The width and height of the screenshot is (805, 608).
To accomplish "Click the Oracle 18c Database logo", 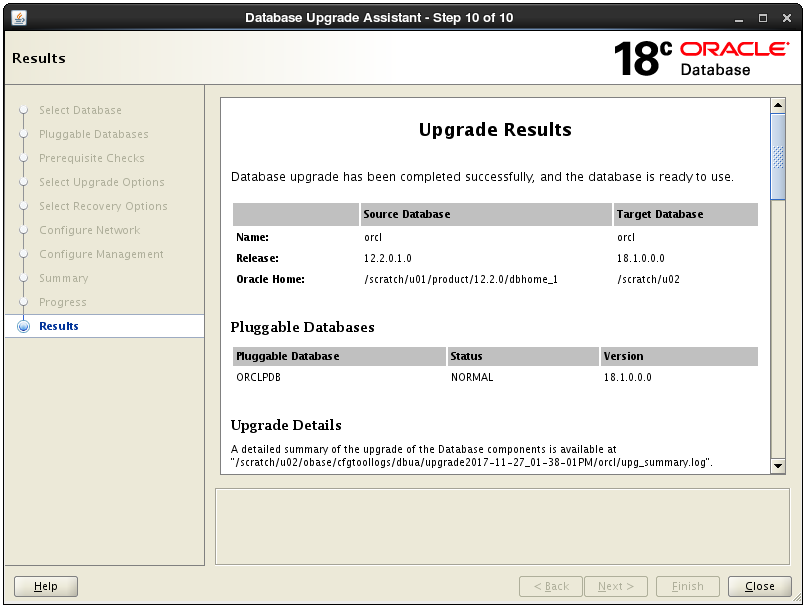I will tap(701, 59).
